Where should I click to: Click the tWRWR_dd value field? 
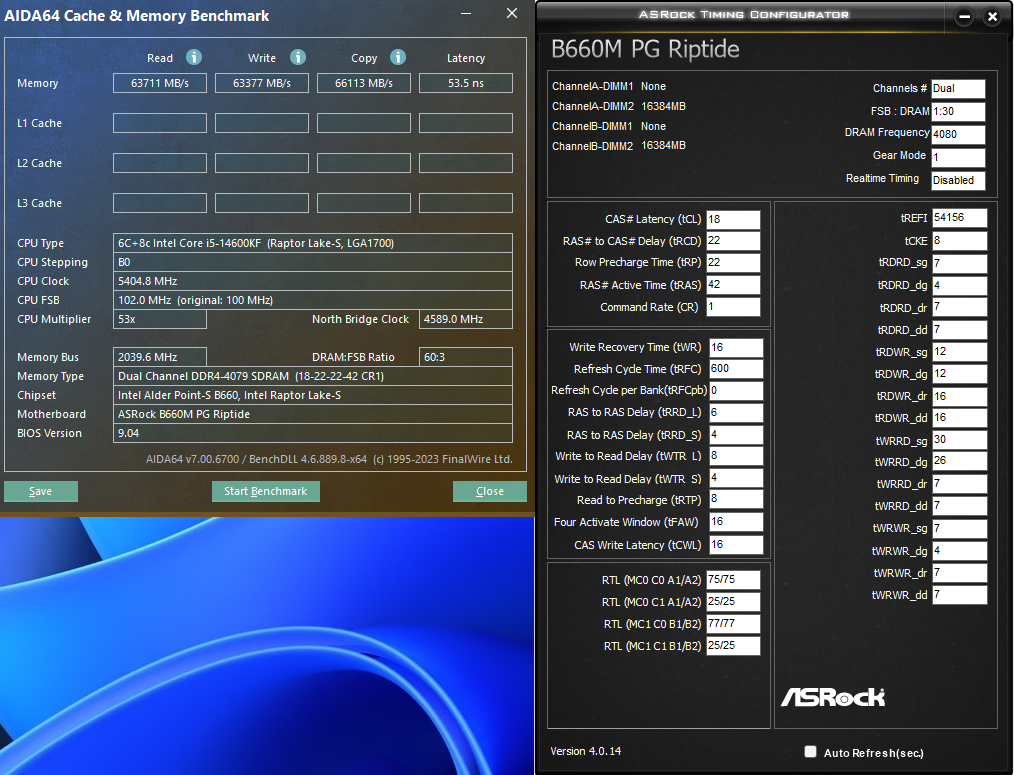[959, 595]
